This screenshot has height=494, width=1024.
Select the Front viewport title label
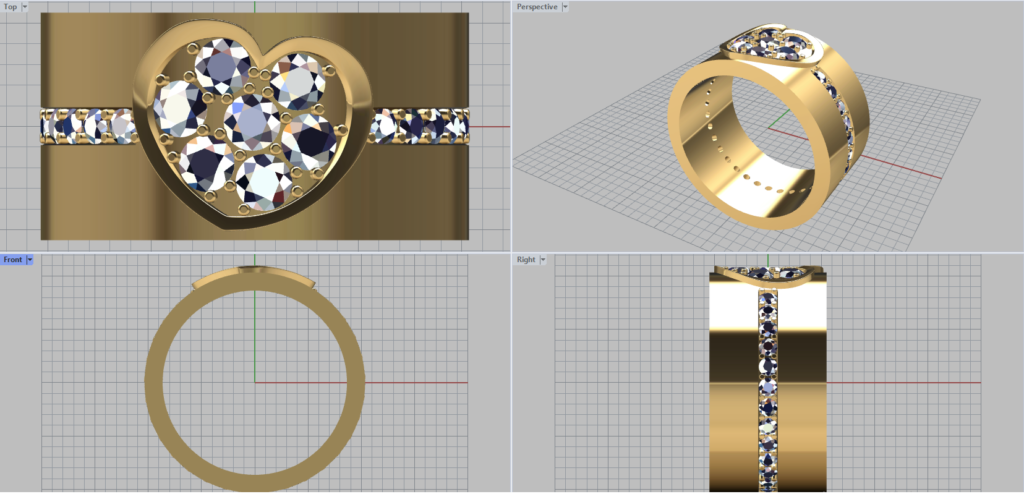(x=13, y=260)
